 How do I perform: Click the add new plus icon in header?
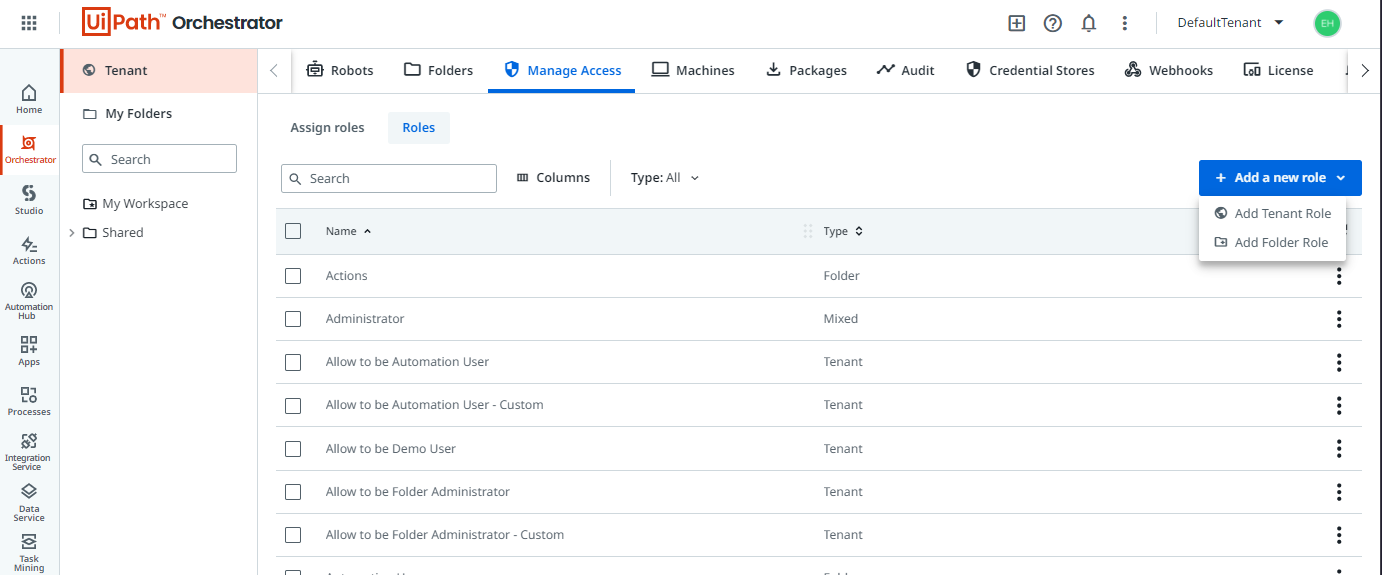[1017, 23]
